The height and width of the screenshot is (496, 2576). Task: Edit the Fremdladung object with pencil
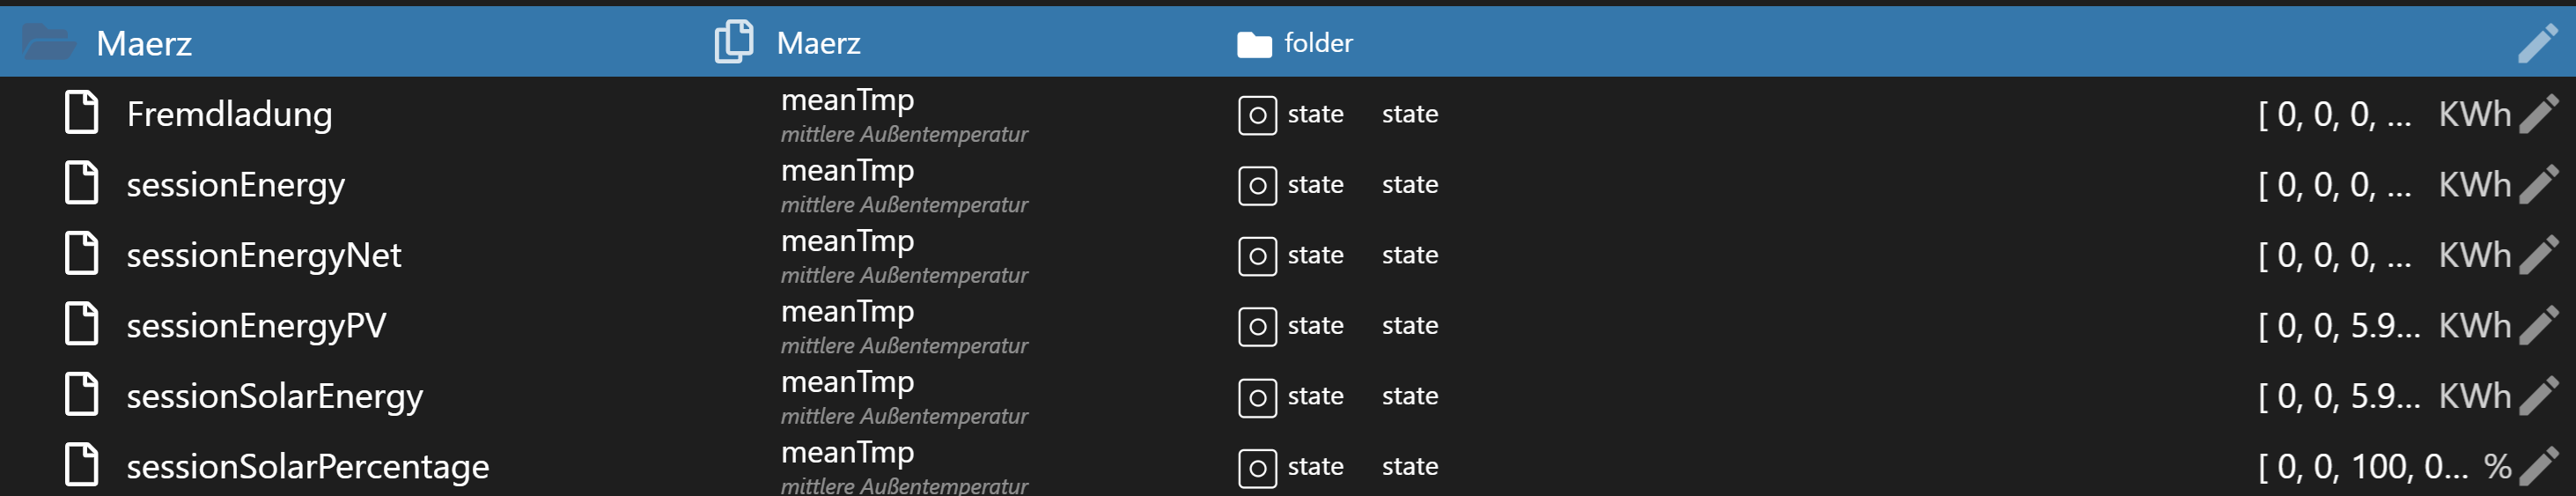[2538, 114]
